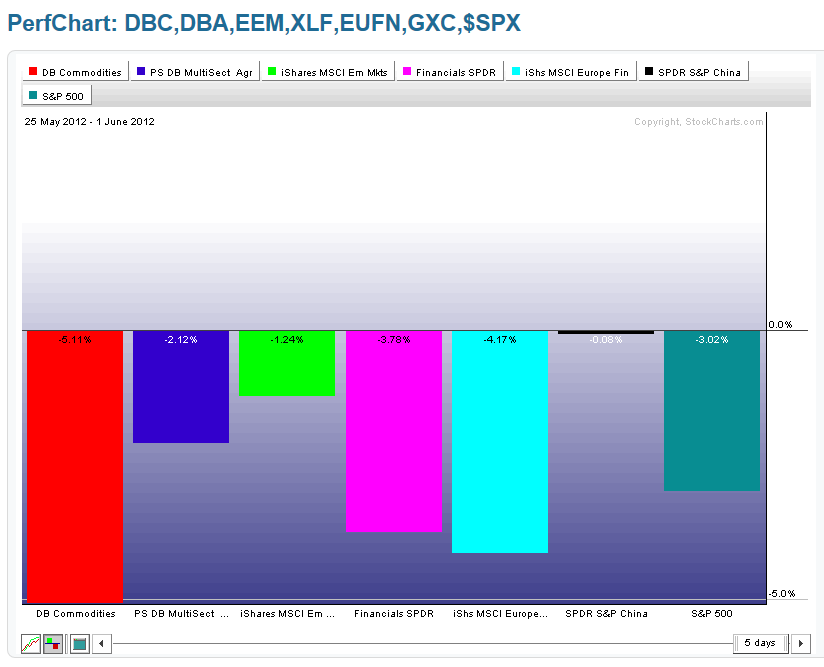This screenshot has width=824, height=667.
Task: Click the -5.0% axis label
Action: pos(782,593)
